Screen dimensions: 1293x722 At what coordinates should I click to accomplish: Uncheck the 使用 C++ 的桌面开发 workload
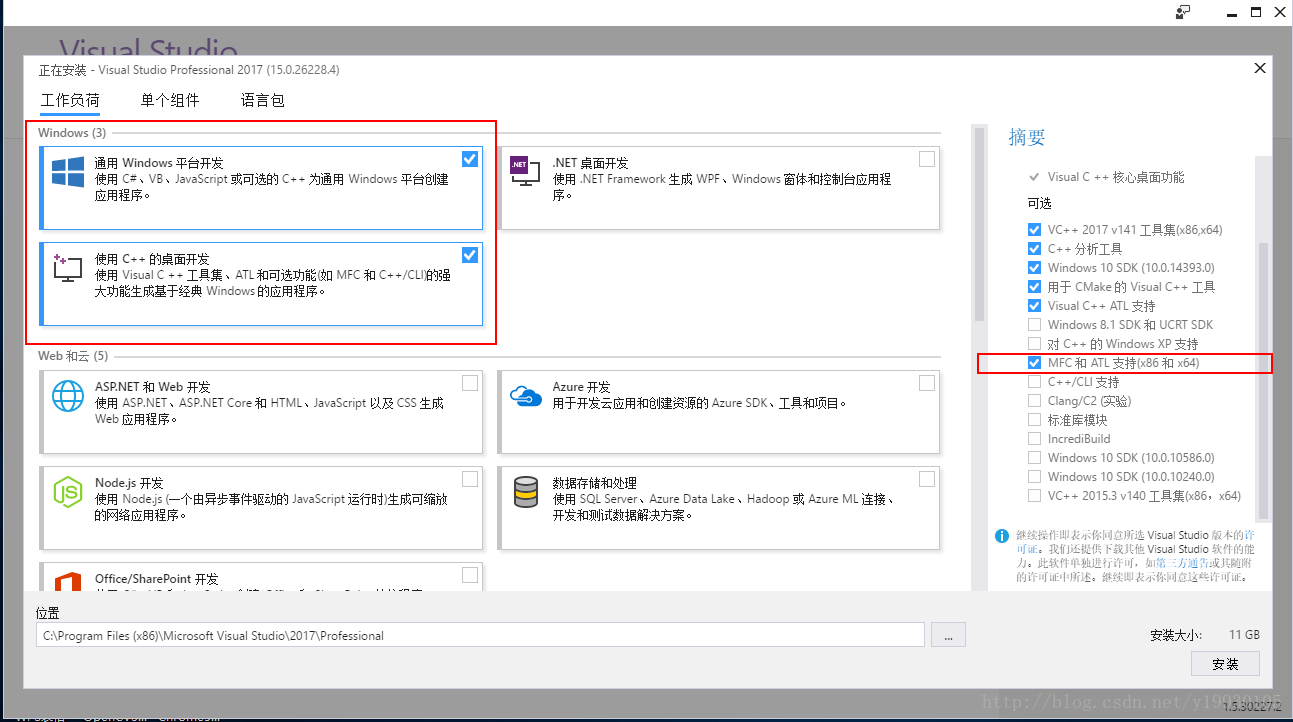tap(470, 255)
